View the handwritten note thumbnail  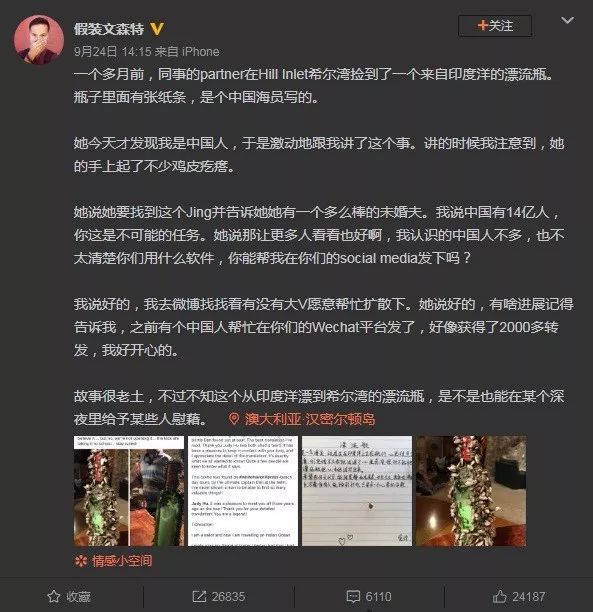[357, 491]
